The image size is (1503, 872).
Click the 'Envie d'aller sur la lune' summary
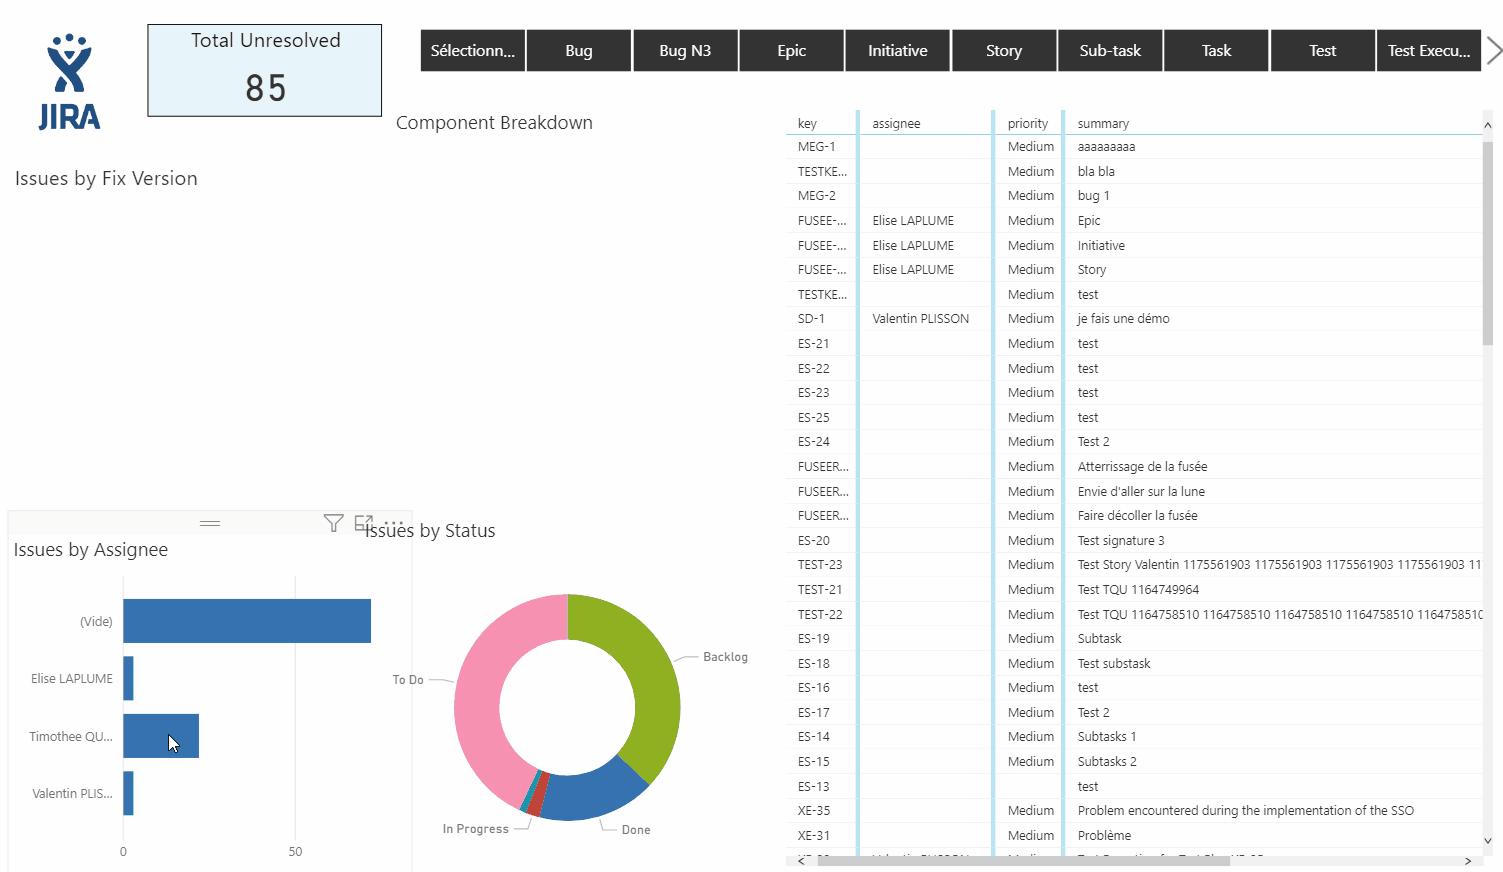[x=1141, y=492]
